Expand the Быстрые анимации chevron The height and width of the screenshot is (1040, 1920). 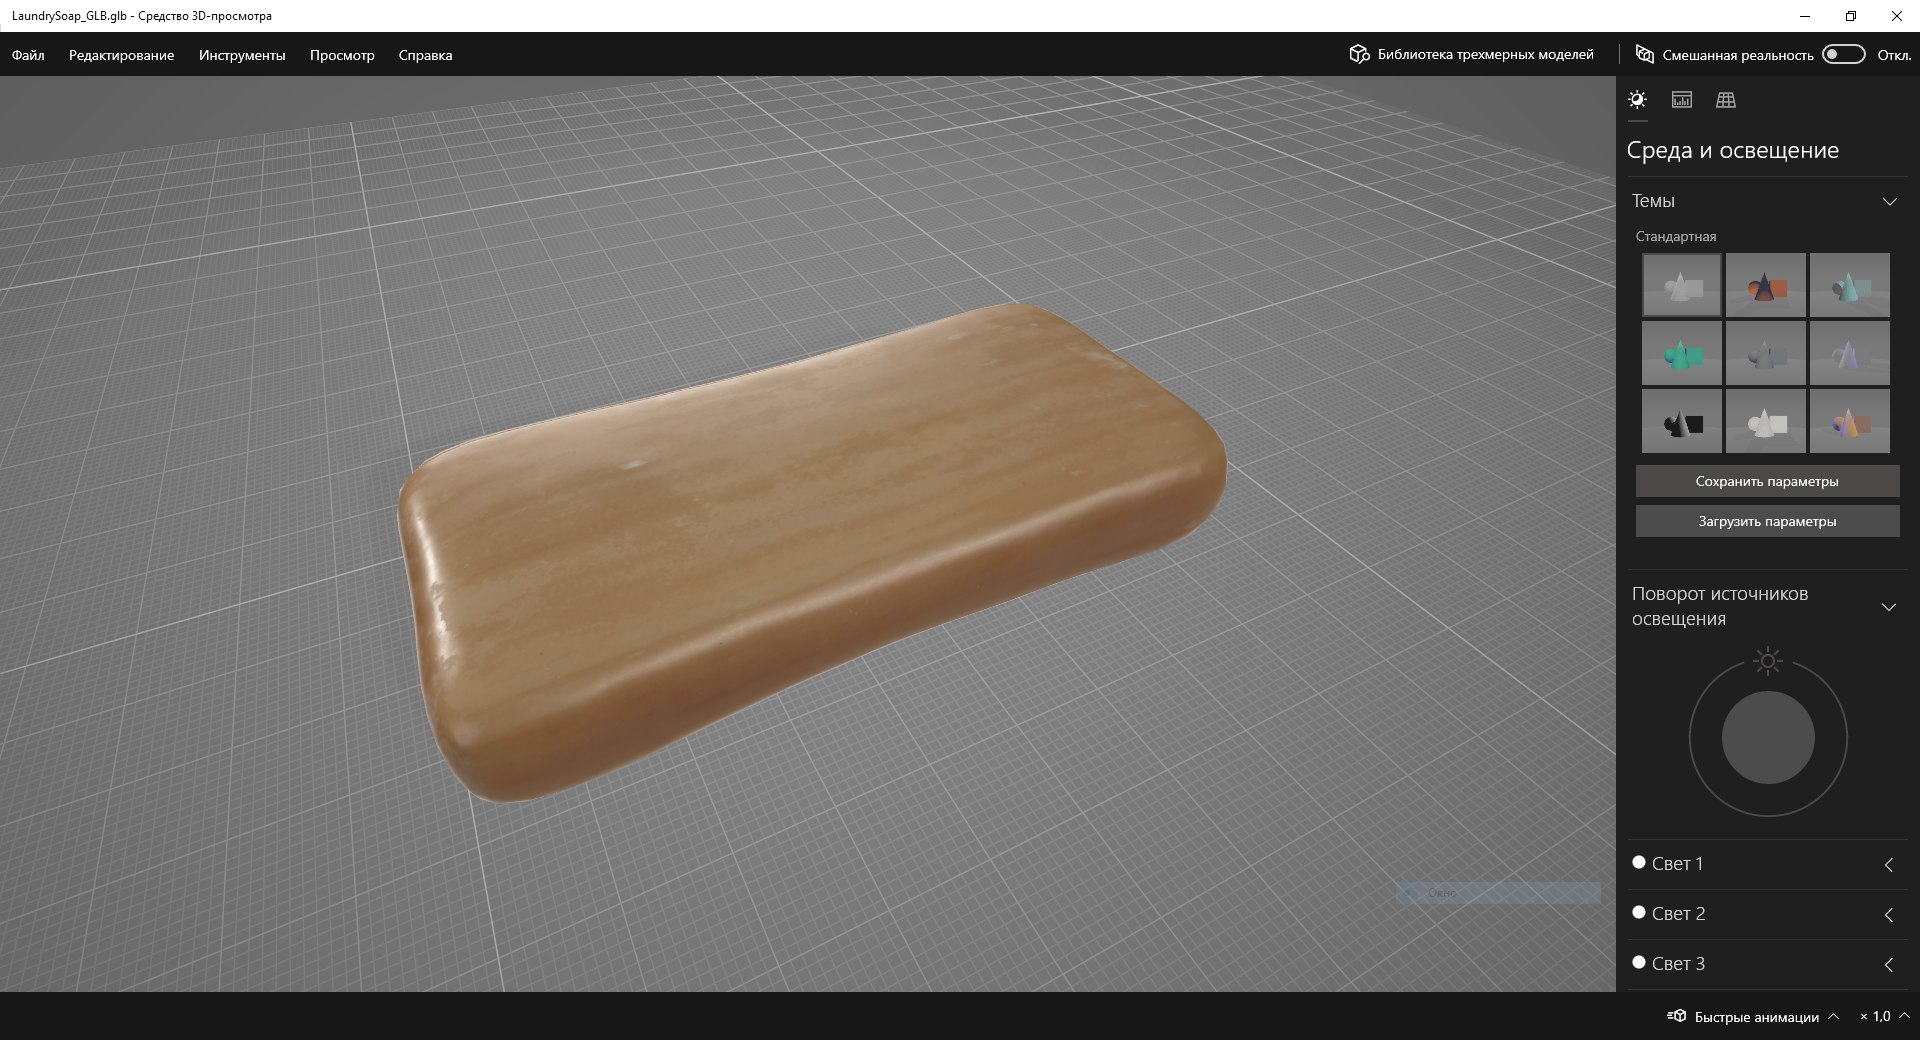(x=1833, y=1016)
